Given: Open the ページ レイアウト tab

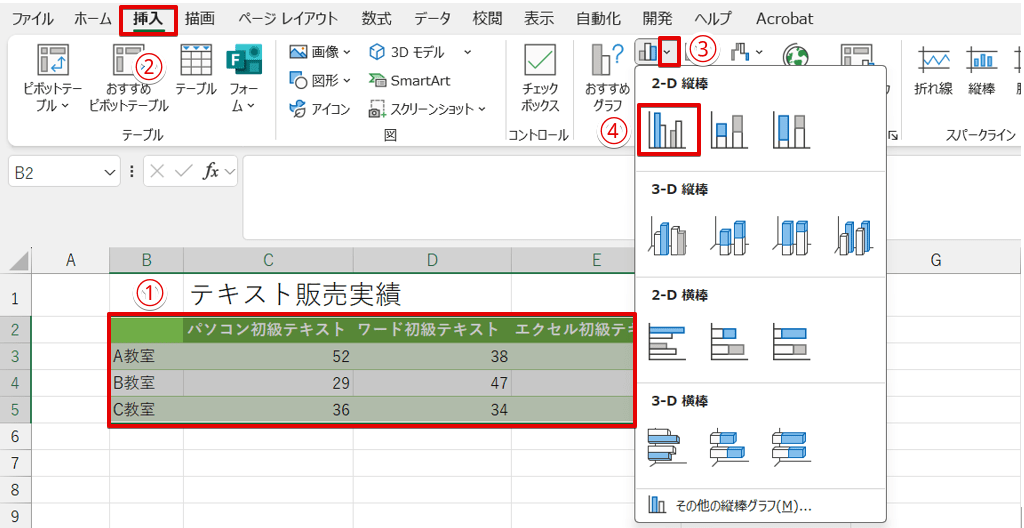Looking at the screenshot, I should tap(289, 19).
